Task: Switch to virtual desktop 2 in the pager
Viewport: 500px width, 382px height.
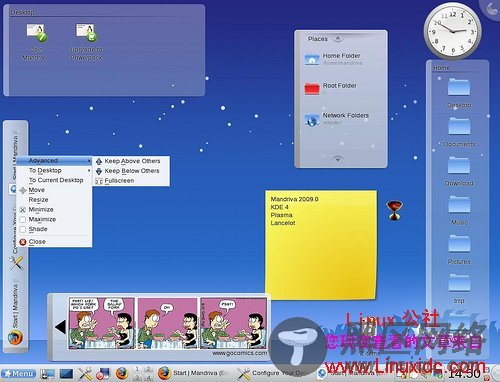Action: pos(148,369)
